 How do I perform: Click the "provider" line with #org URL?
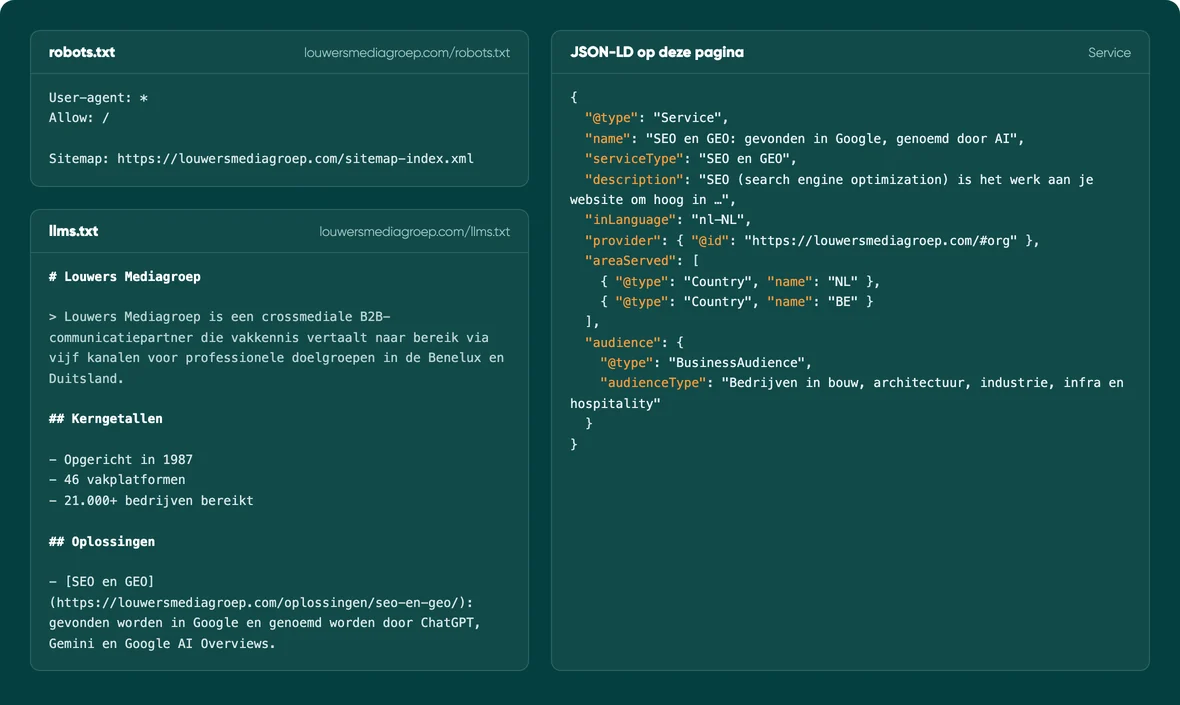tap(811, 241)
